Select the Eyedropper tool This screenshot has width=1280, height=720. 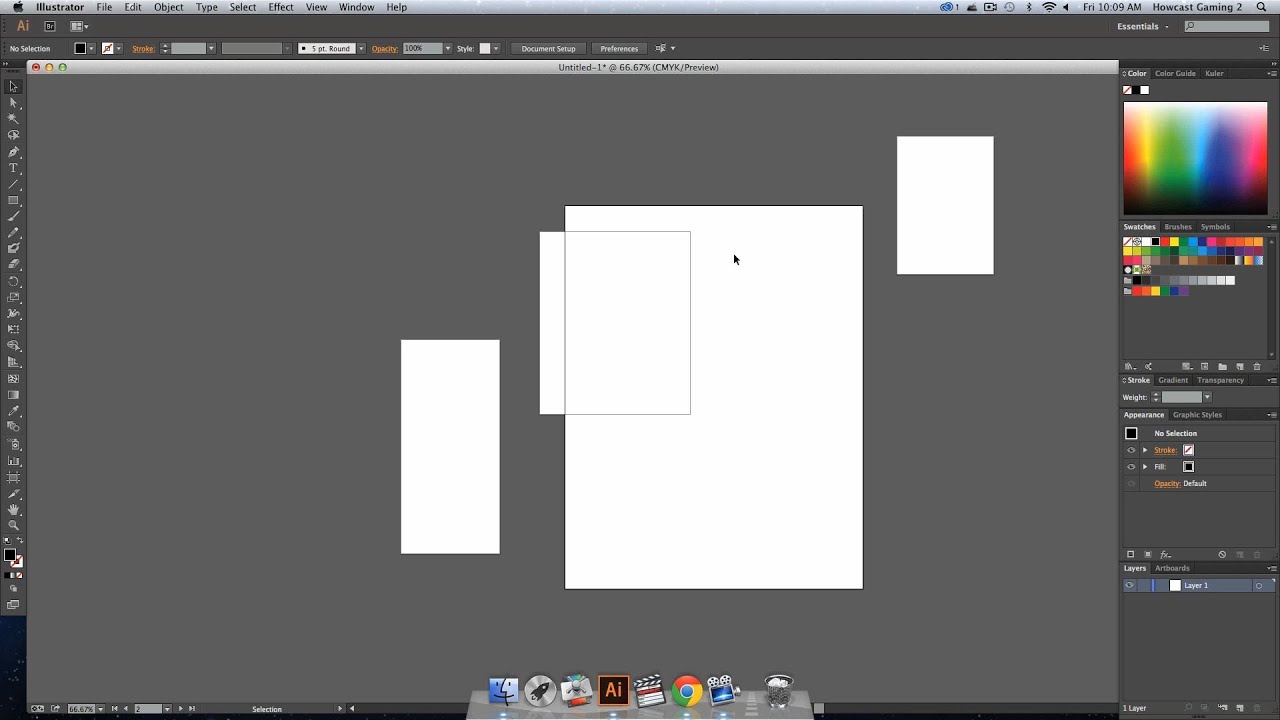[14, 411]
